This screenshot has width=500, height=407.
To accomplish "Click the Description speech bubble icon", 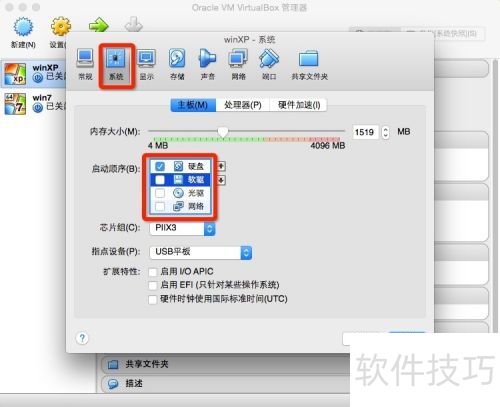I will click(113, 384).
